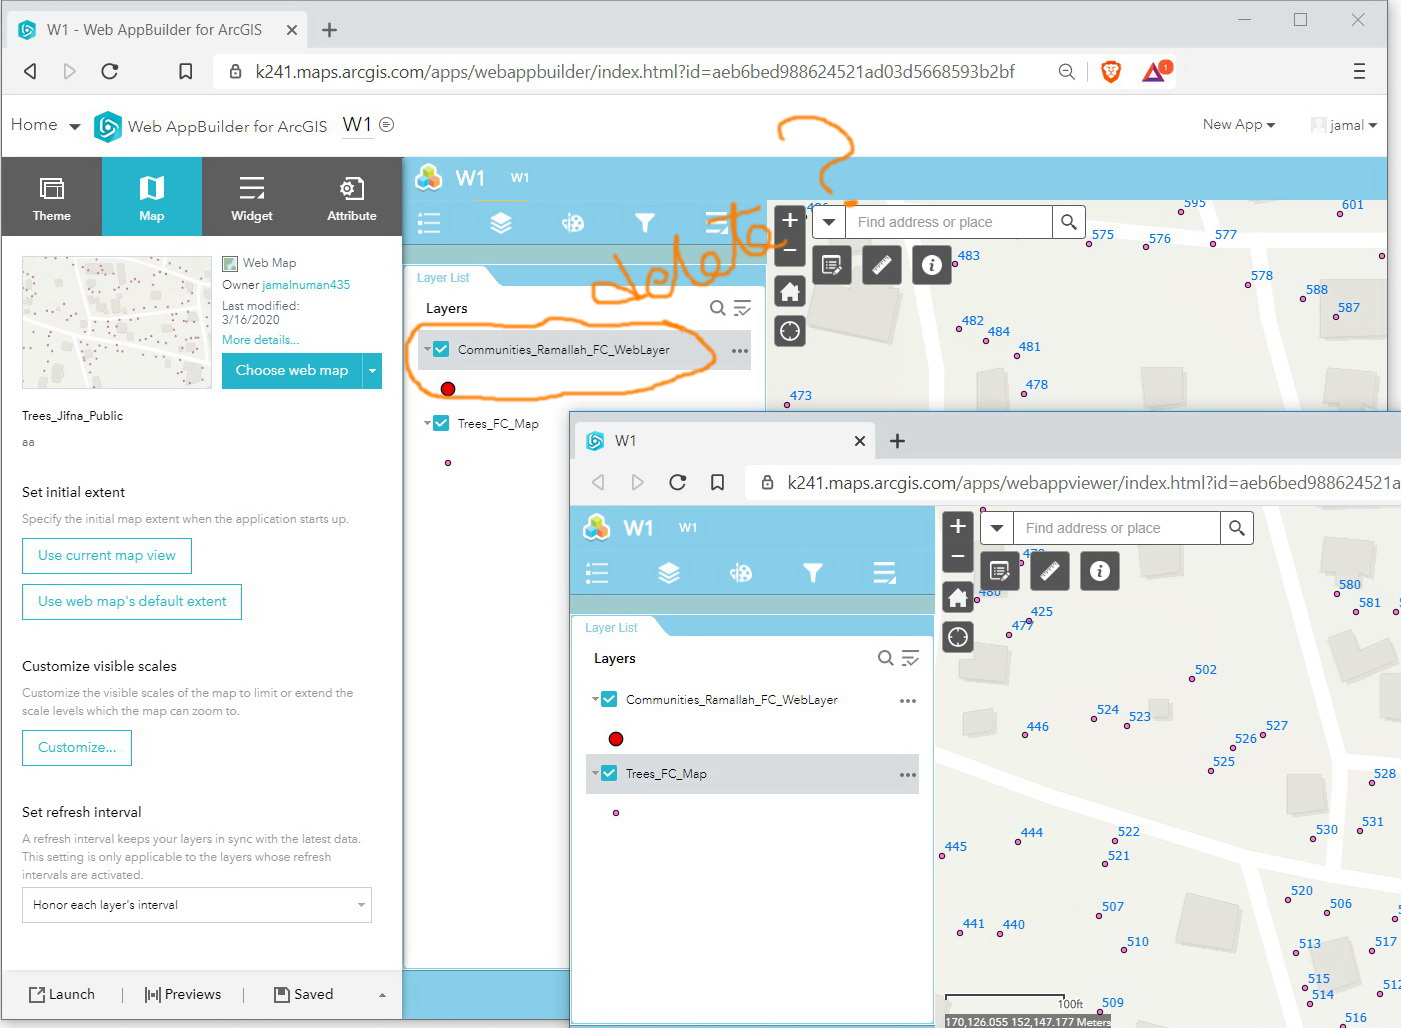Open the Measurement ruler tool in the front viewer map
1401x1028 pixels.
pyautogui.click(x=1049, y=571)
